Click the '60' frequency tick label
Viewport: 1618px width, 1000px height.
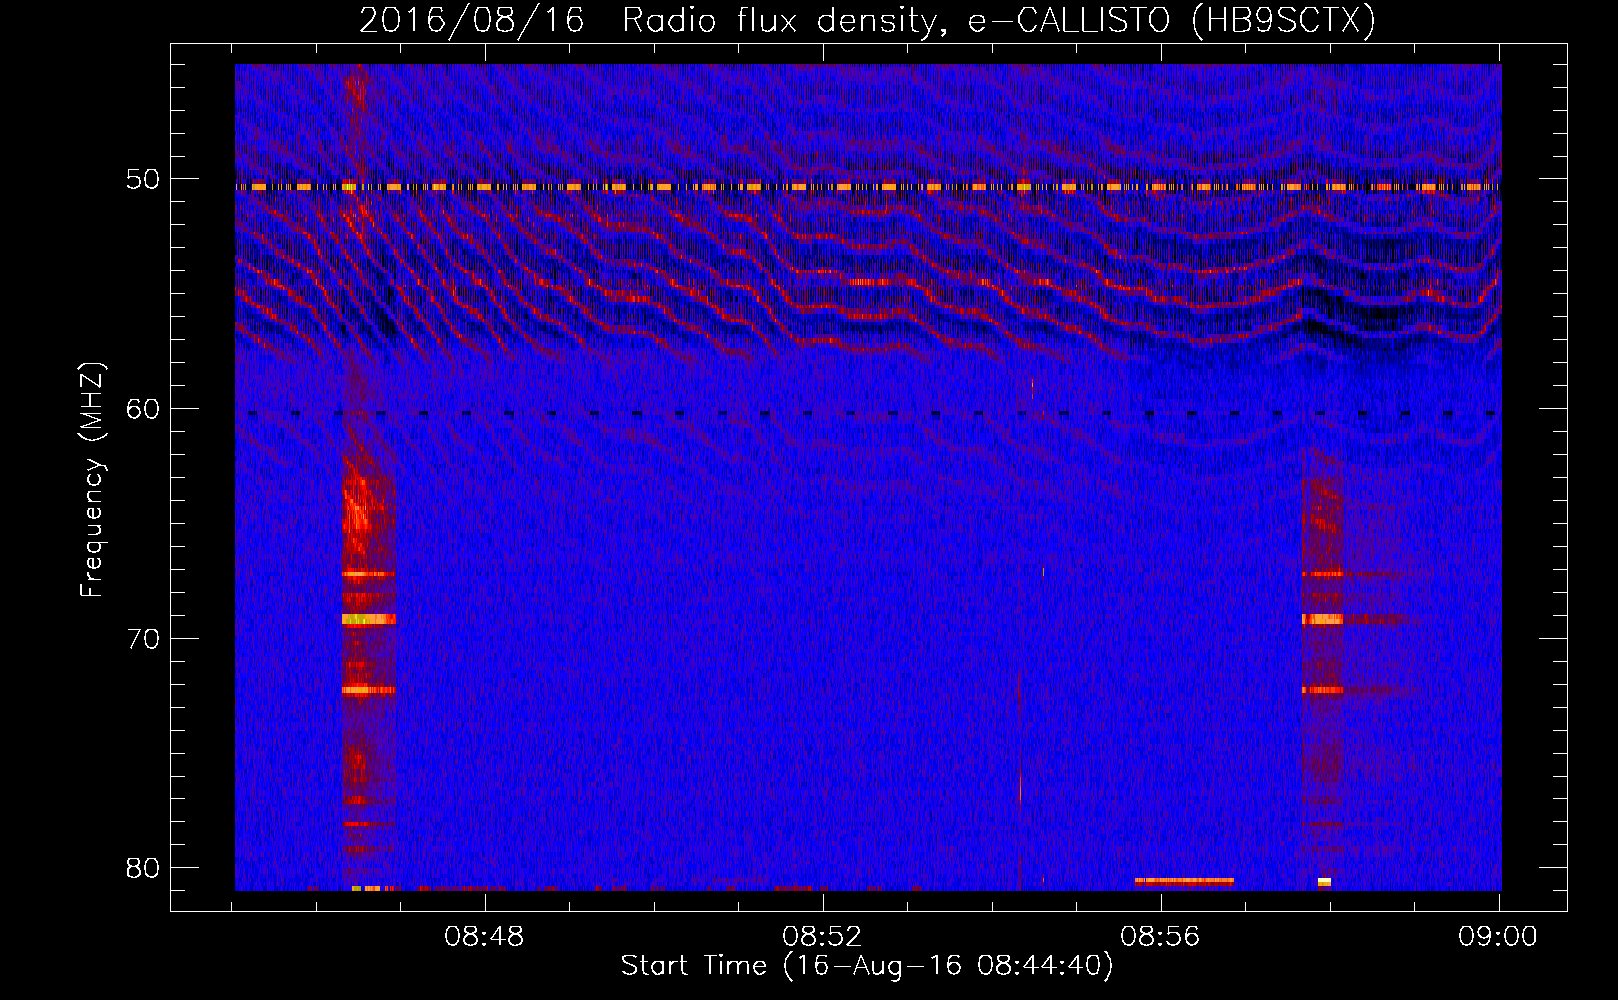tap(143, 409)
